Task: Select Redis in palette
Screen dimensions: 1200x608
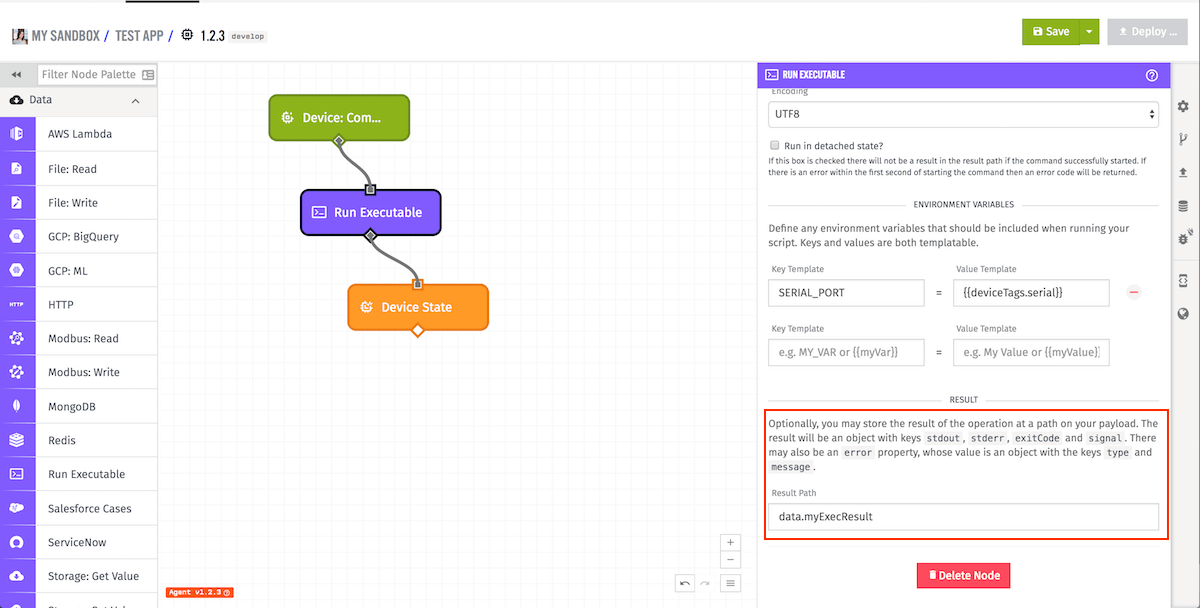Action: point(80,440)
